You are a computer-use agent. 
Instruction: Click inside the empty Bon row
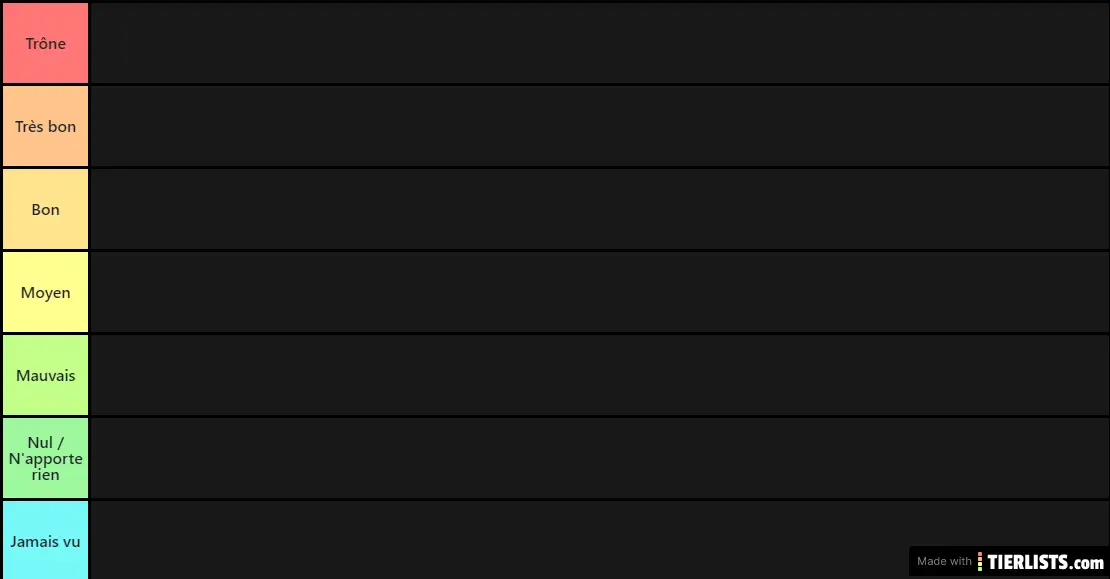[598, 209]
